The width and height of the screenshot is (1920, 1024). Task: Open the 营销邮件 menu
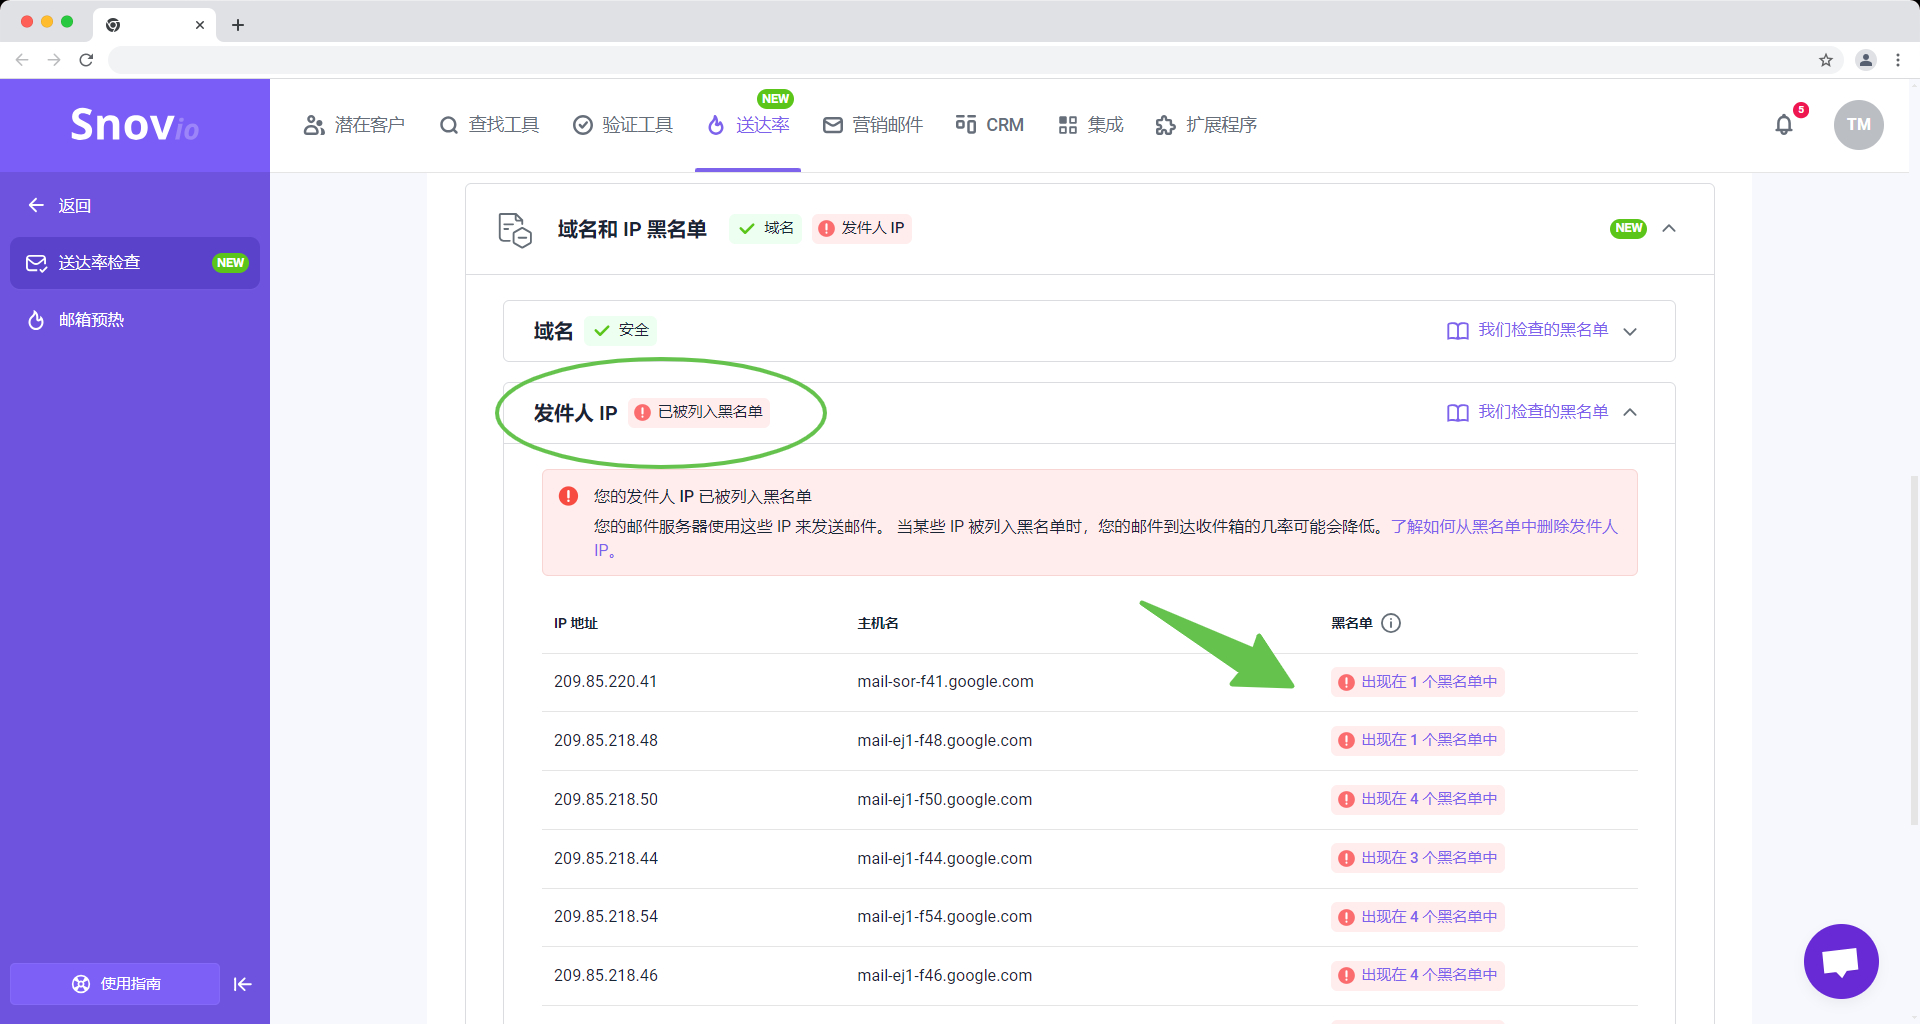[x=872, y=125]
